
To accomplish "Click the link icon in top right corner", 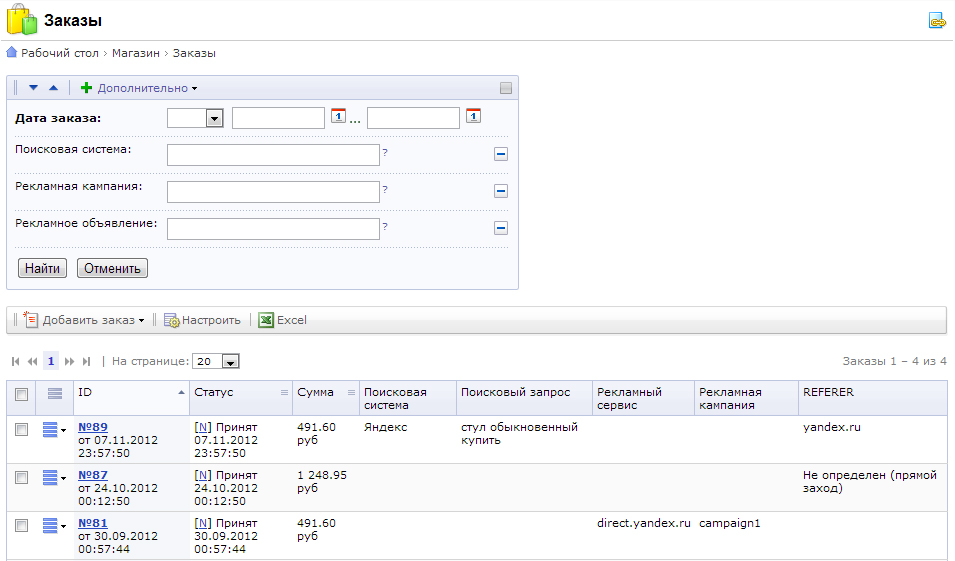I will point(936,20).
